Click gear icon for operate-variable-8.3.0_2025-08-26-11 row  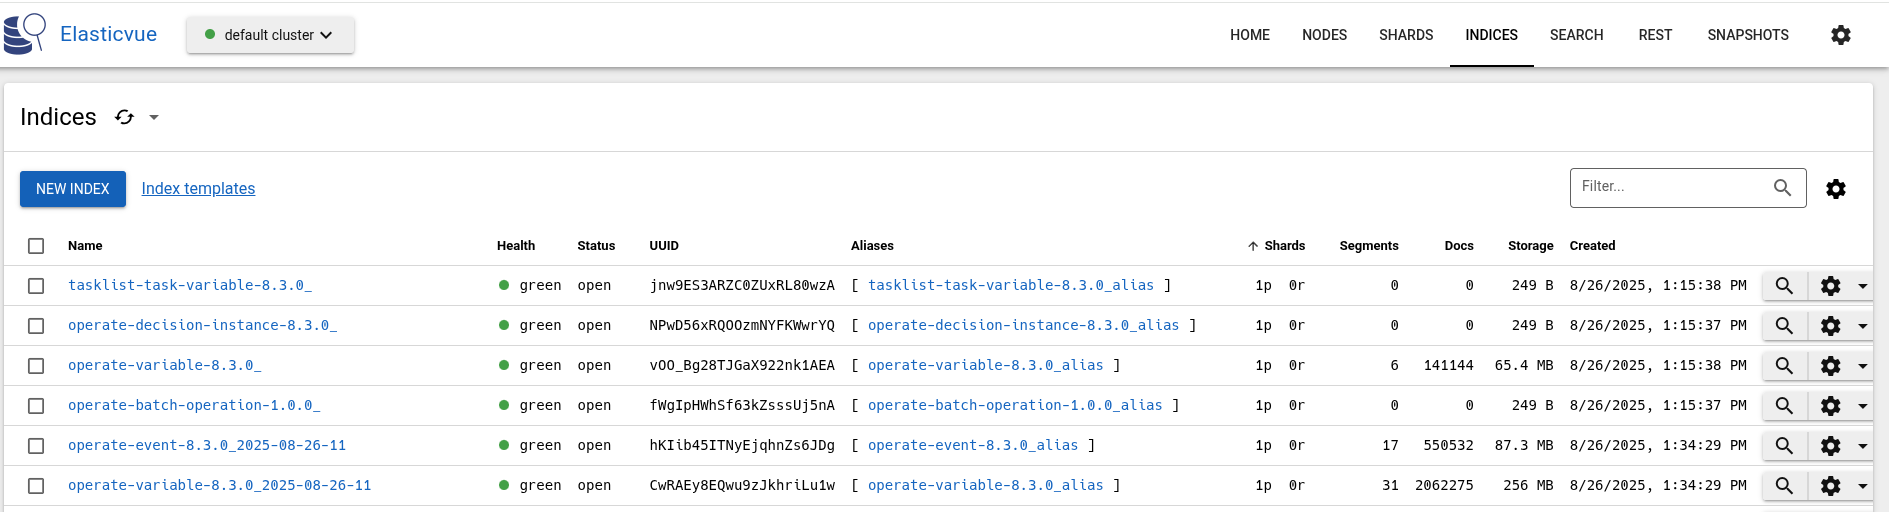[x=1831, y=486]
